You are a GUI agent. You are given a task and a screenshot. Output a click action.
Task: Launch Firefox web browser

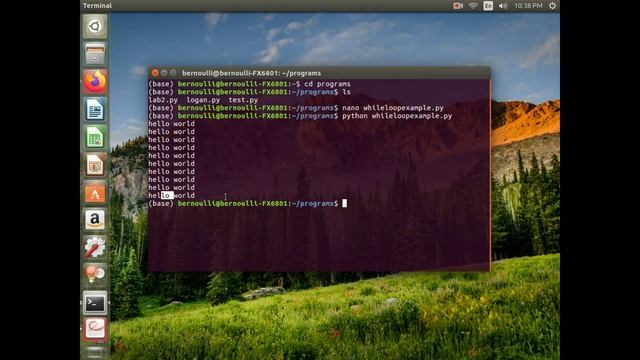click(x=95, y=81)
